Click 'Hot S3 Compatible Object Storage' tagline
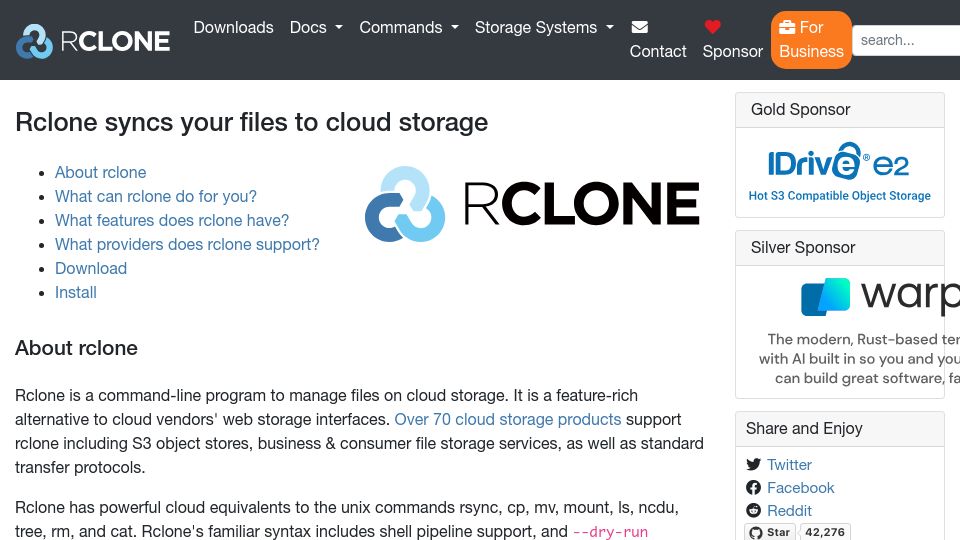 click(x=839, y=196)
